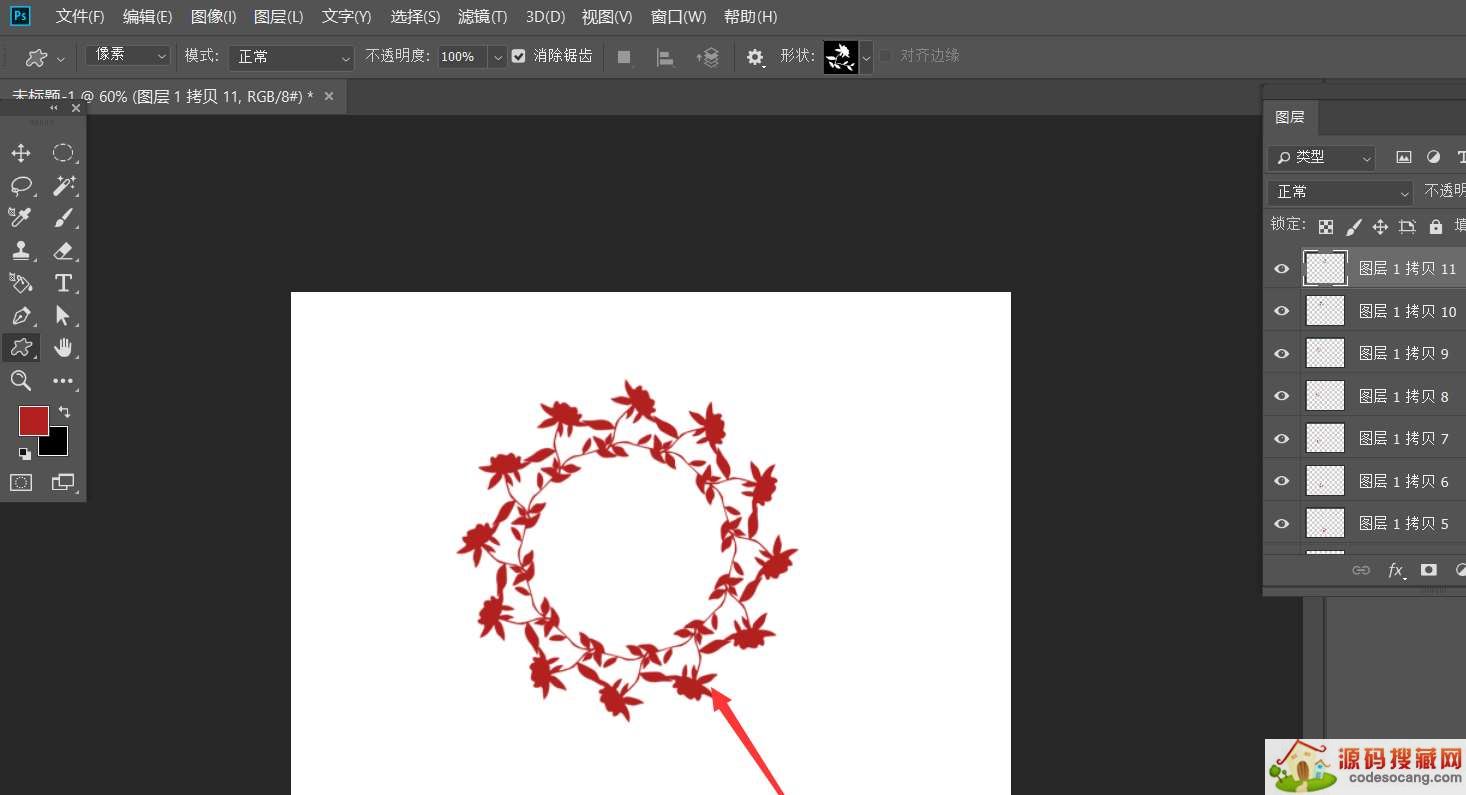
Task: Select the Paint Bucket tool
Action: [21, 283]
